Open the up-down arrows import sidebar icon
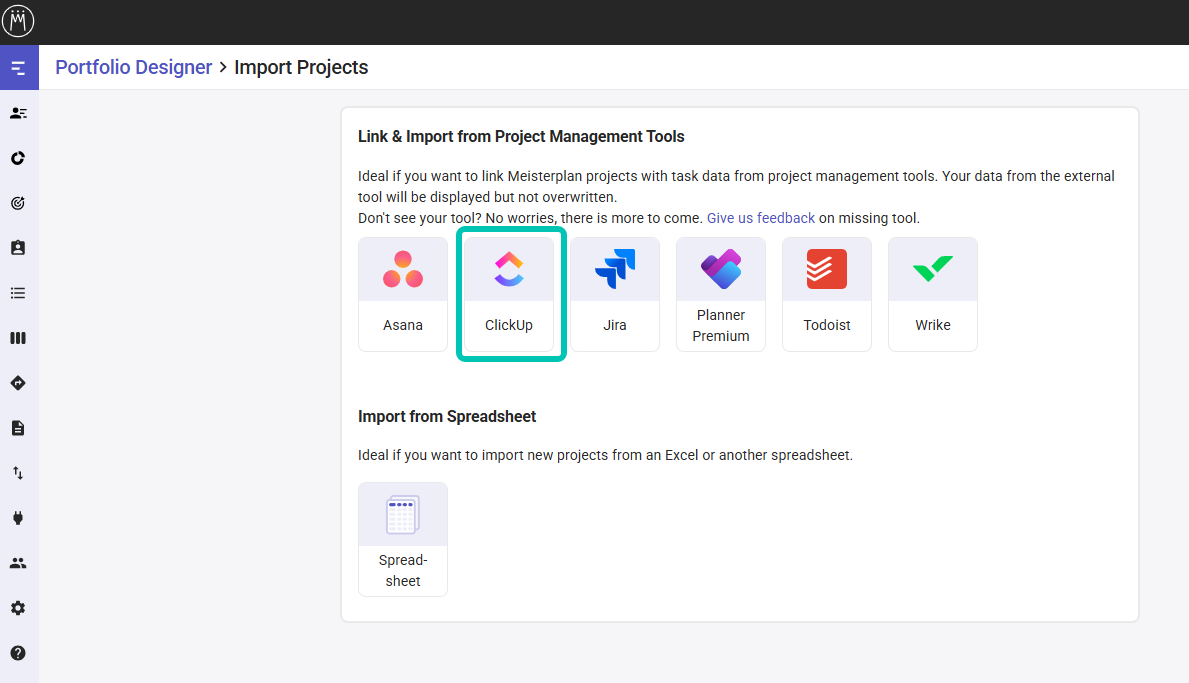The width and height of the screenshot is (1189, 683). tap(18, 473)
